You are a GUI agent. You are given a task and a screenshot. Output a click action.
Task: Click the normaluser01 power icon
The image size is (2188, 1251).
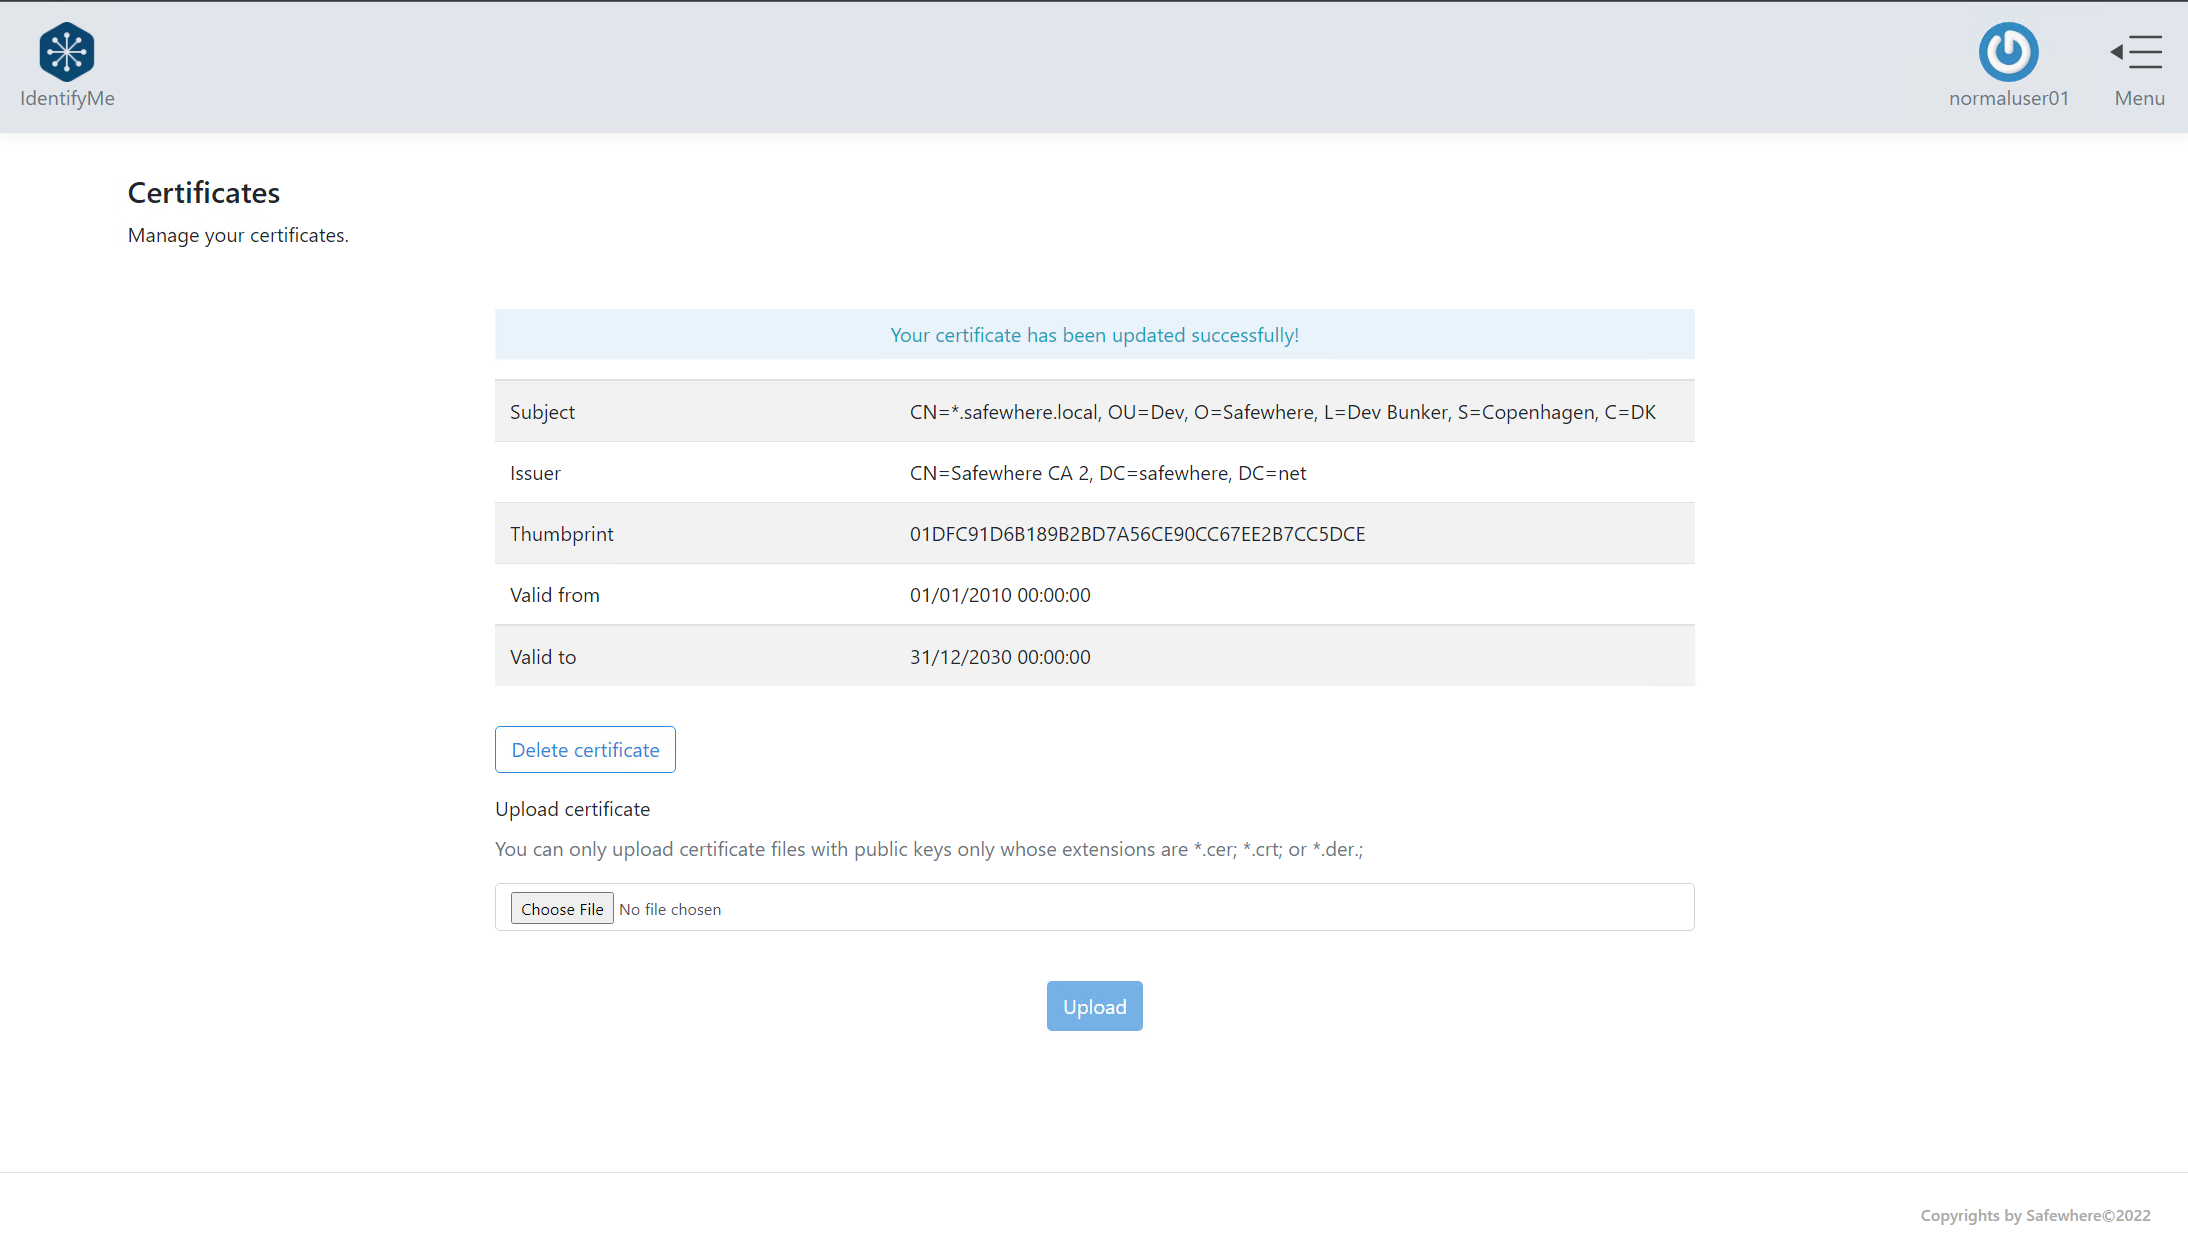tap(2008, 52)
